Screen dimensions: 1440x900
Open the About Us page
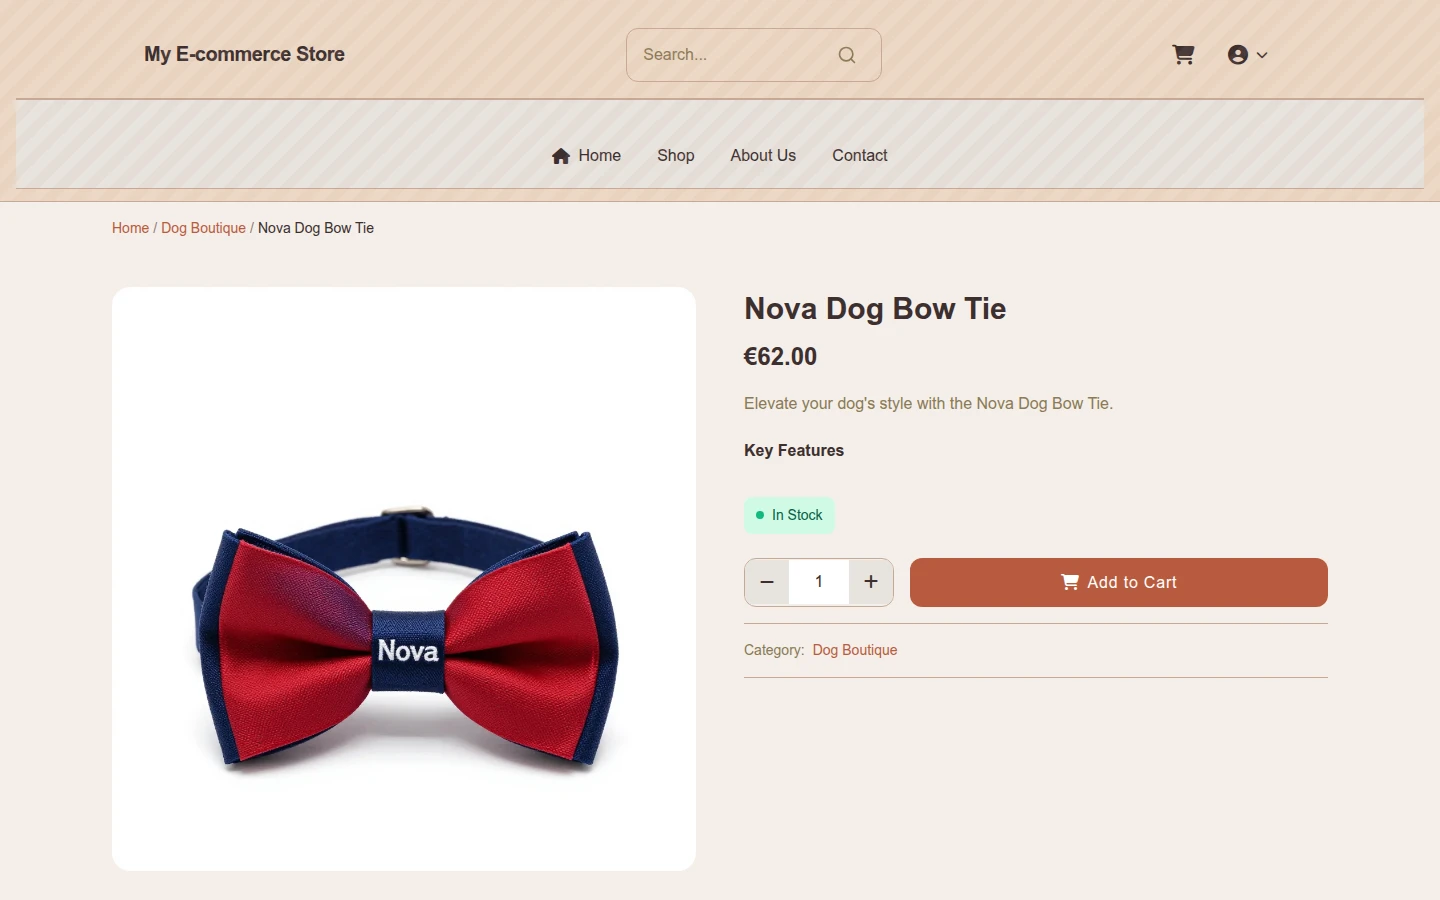[763, 155]
